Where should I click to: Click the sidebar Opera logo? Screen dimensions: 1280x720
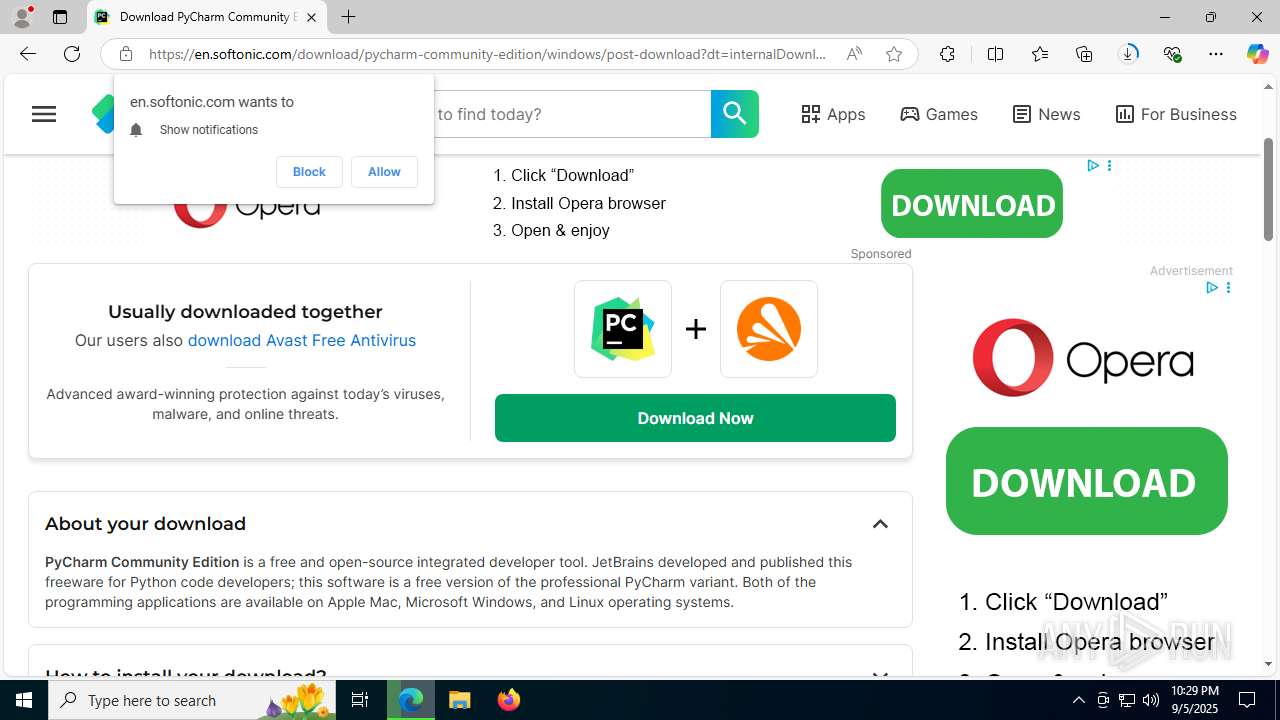[x=1083, y=358]
